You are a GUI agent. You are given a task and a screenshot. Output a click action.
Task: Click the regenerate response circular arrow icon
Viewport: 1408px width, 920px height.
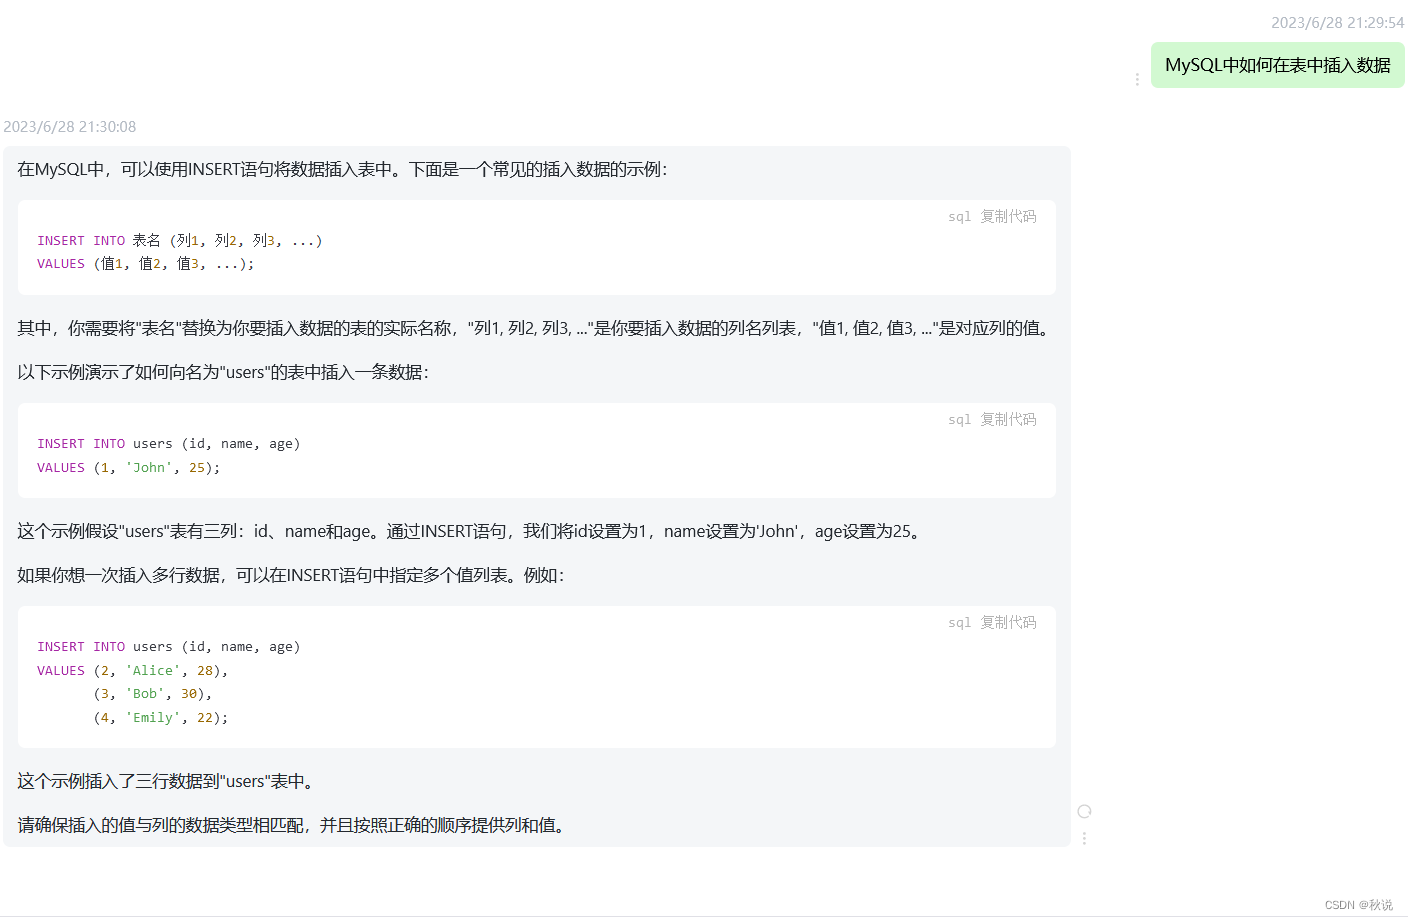(x=1084, y=811)
